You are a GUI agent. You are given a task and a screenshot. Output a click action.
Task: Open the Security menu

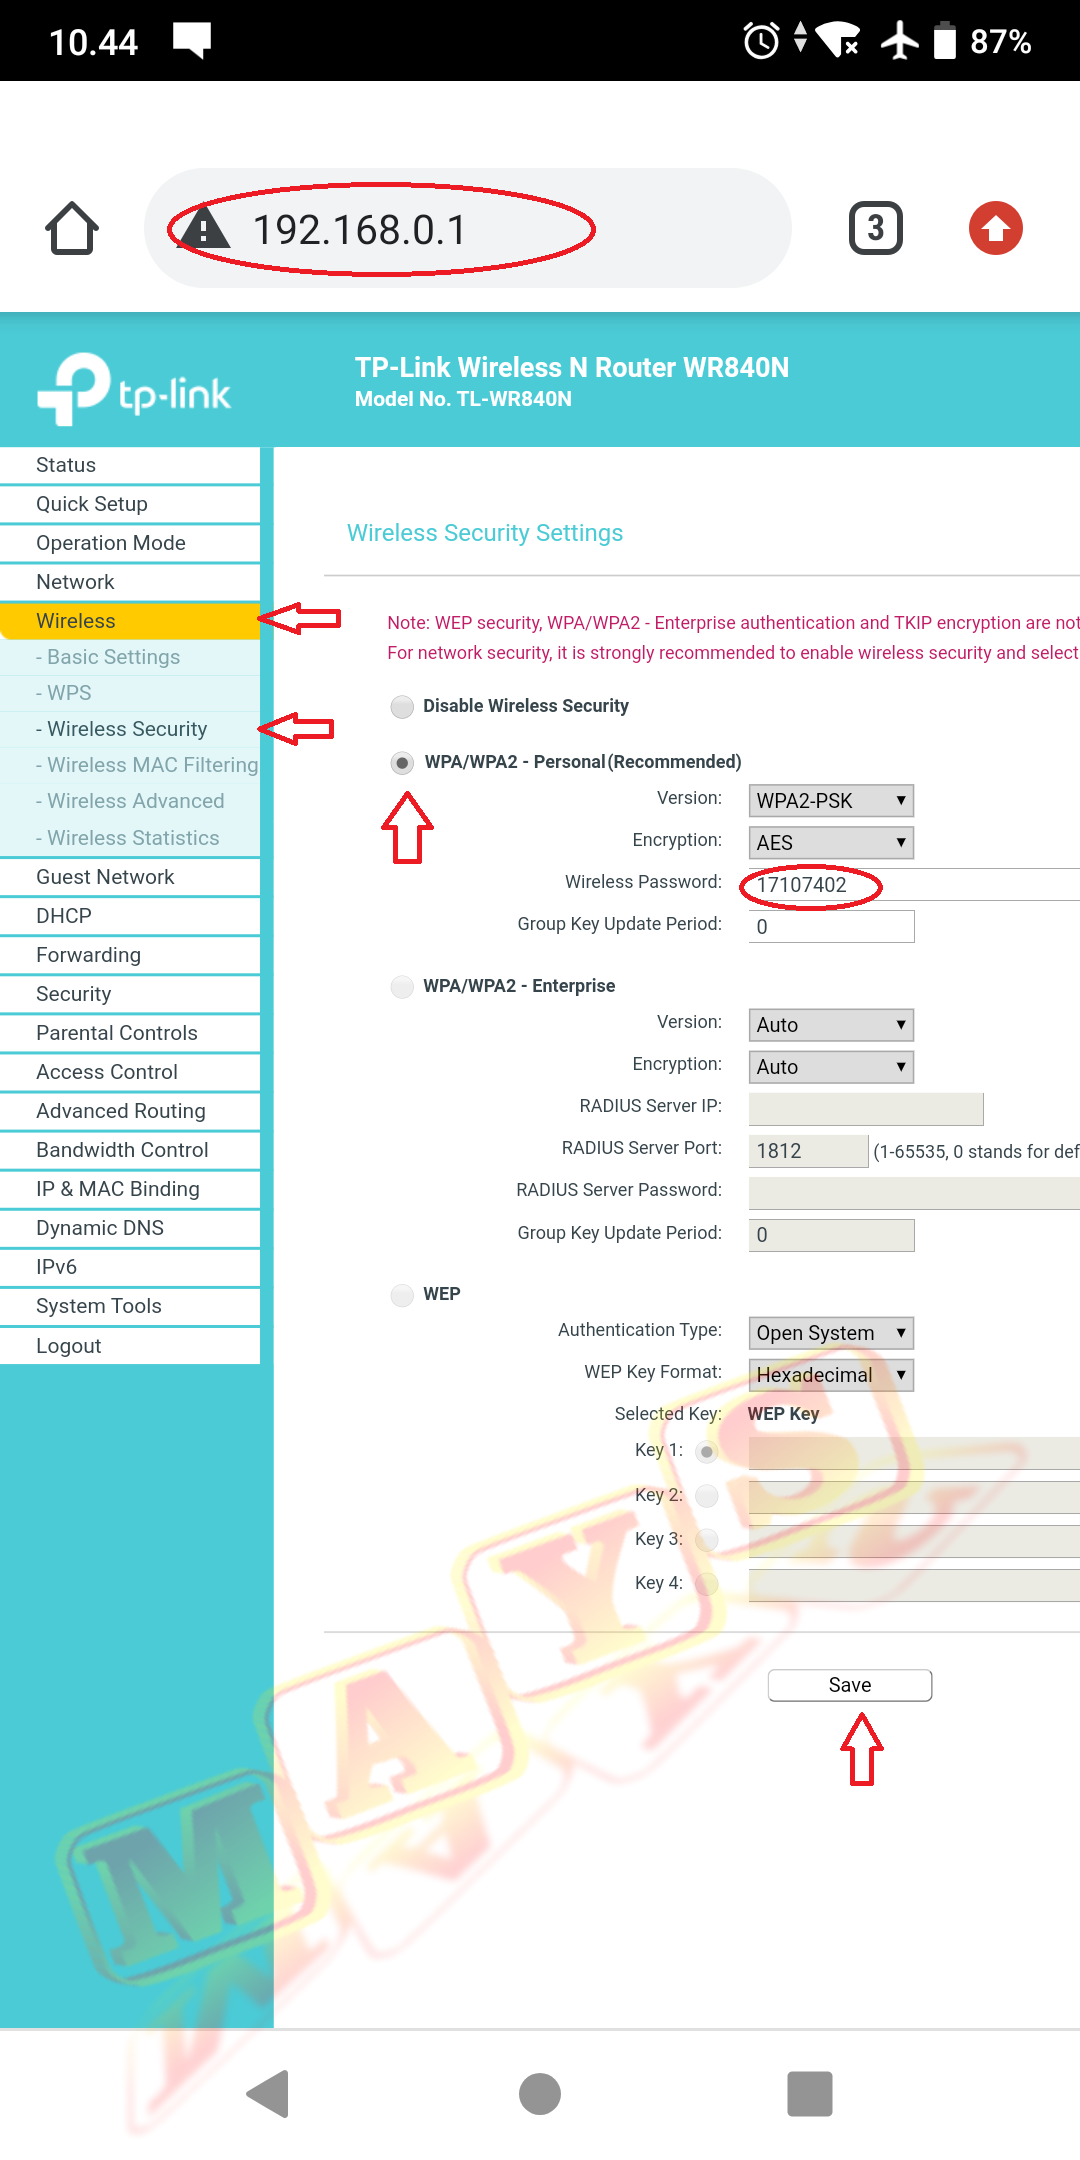click(130, 994)
